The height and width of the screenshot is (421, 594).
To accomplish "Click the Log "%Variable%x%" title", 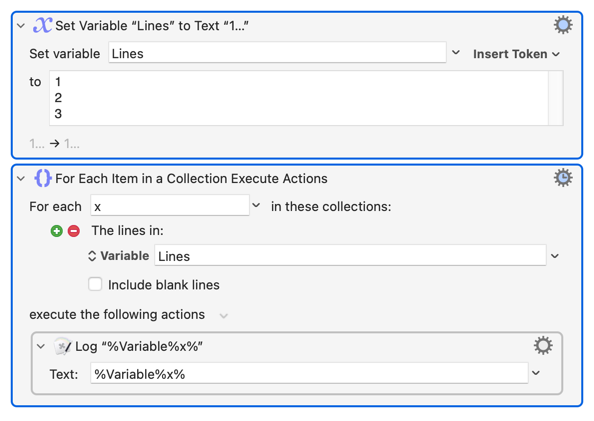I will tap(139, 346).
